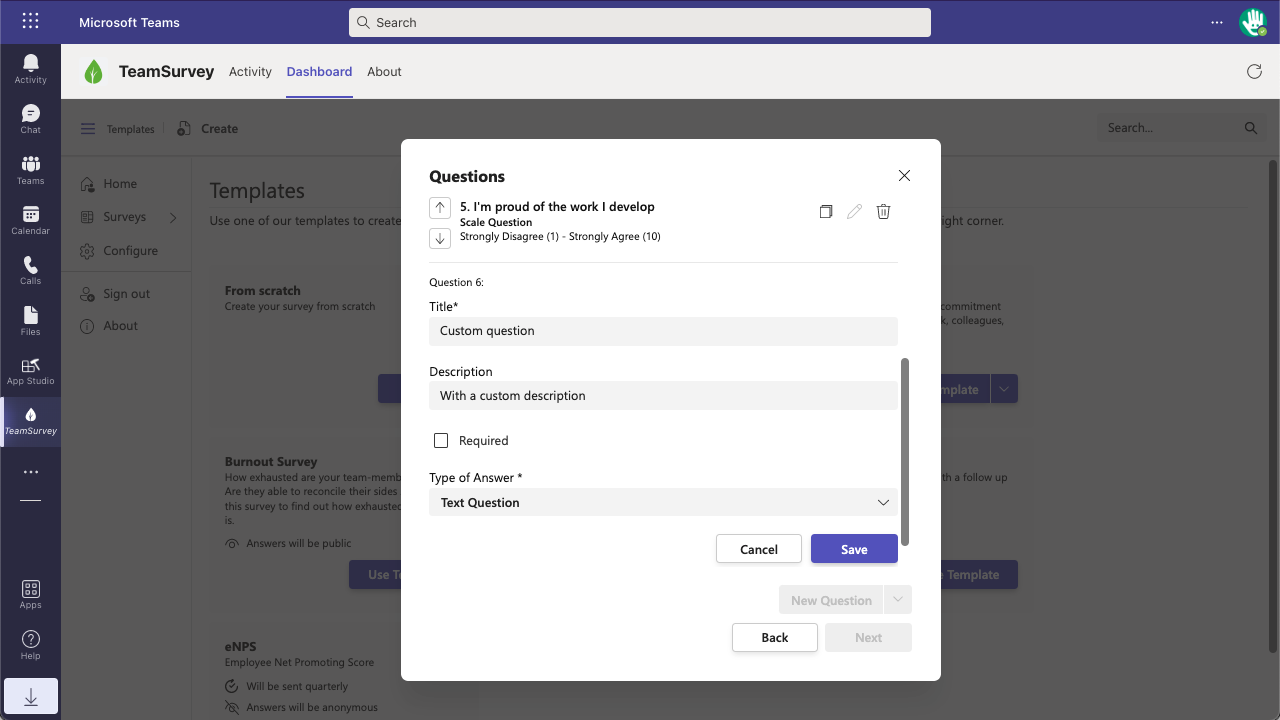
Task: Check the Required checkbox
Action: coord(441,441)
